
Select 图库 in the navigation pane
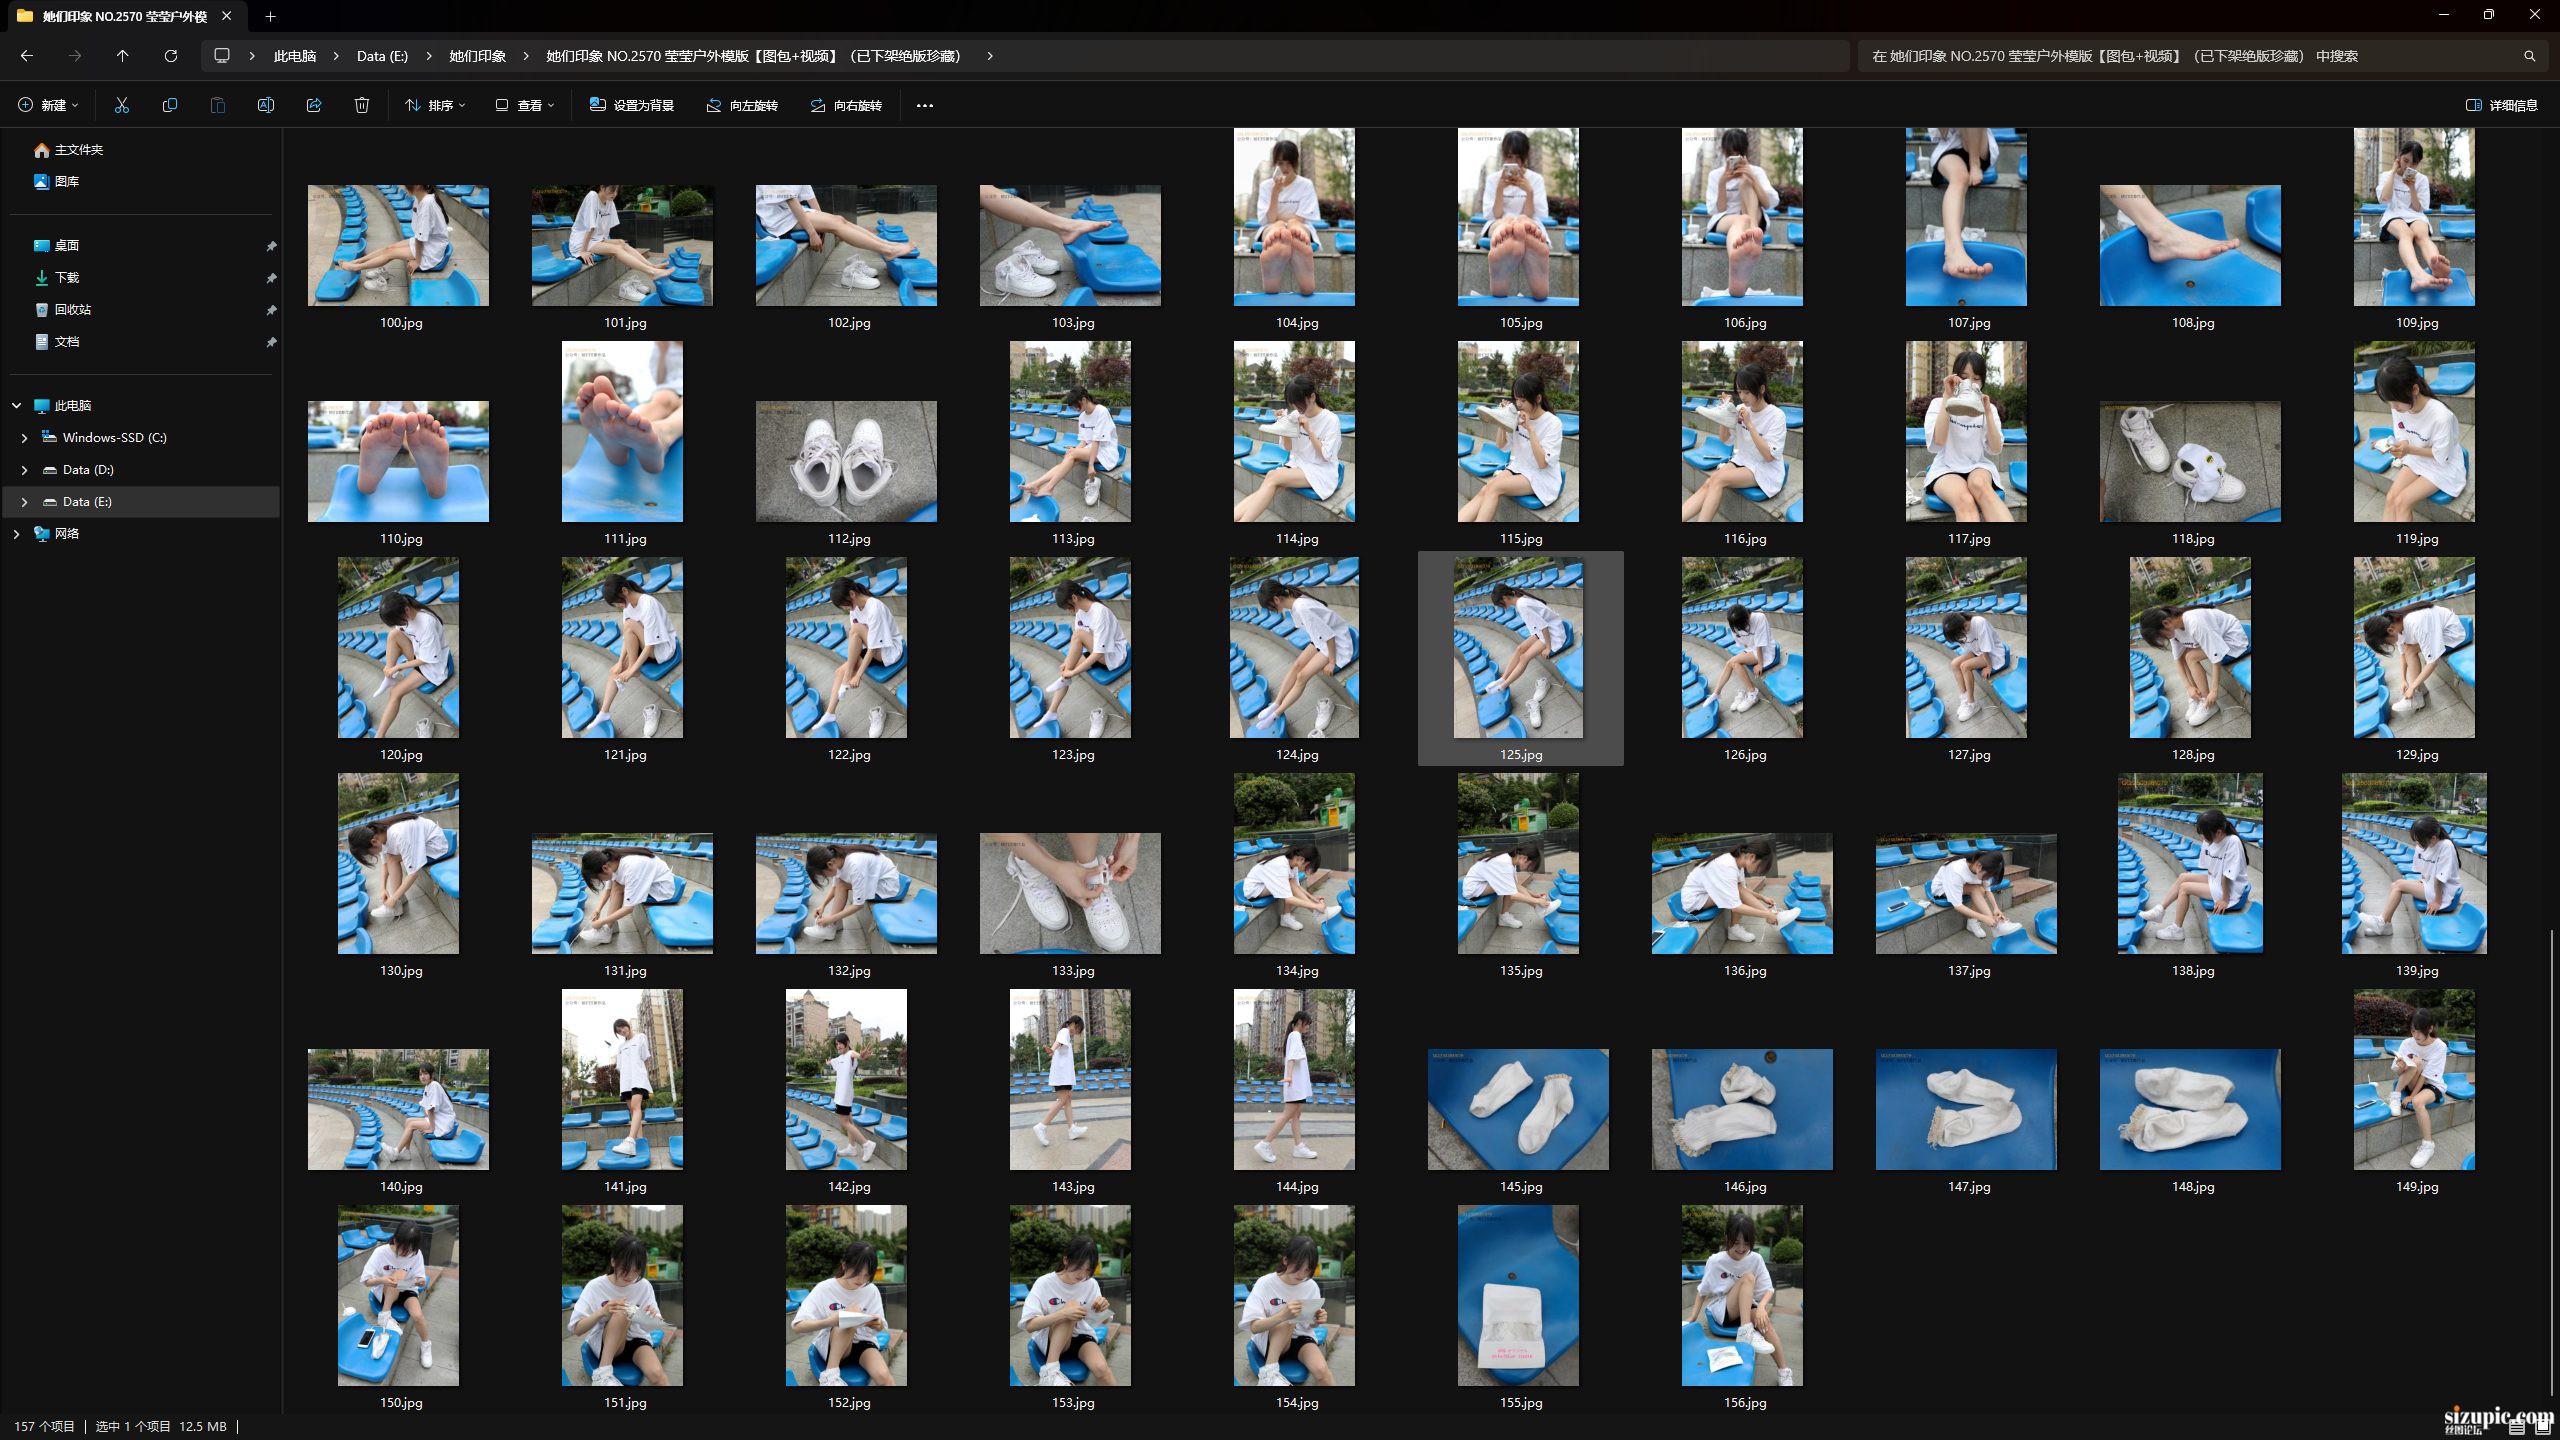tap(66, 182)
